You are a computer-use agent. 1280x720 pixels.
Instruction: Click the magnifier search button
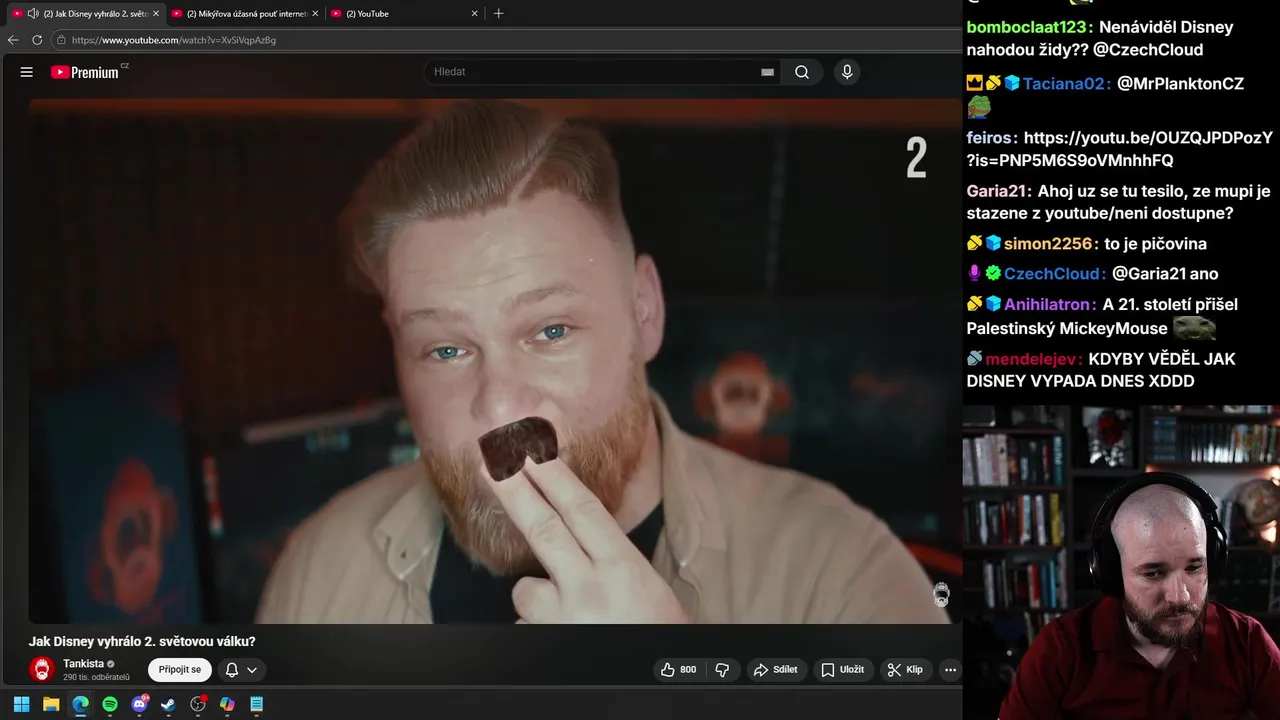point(802,72)
